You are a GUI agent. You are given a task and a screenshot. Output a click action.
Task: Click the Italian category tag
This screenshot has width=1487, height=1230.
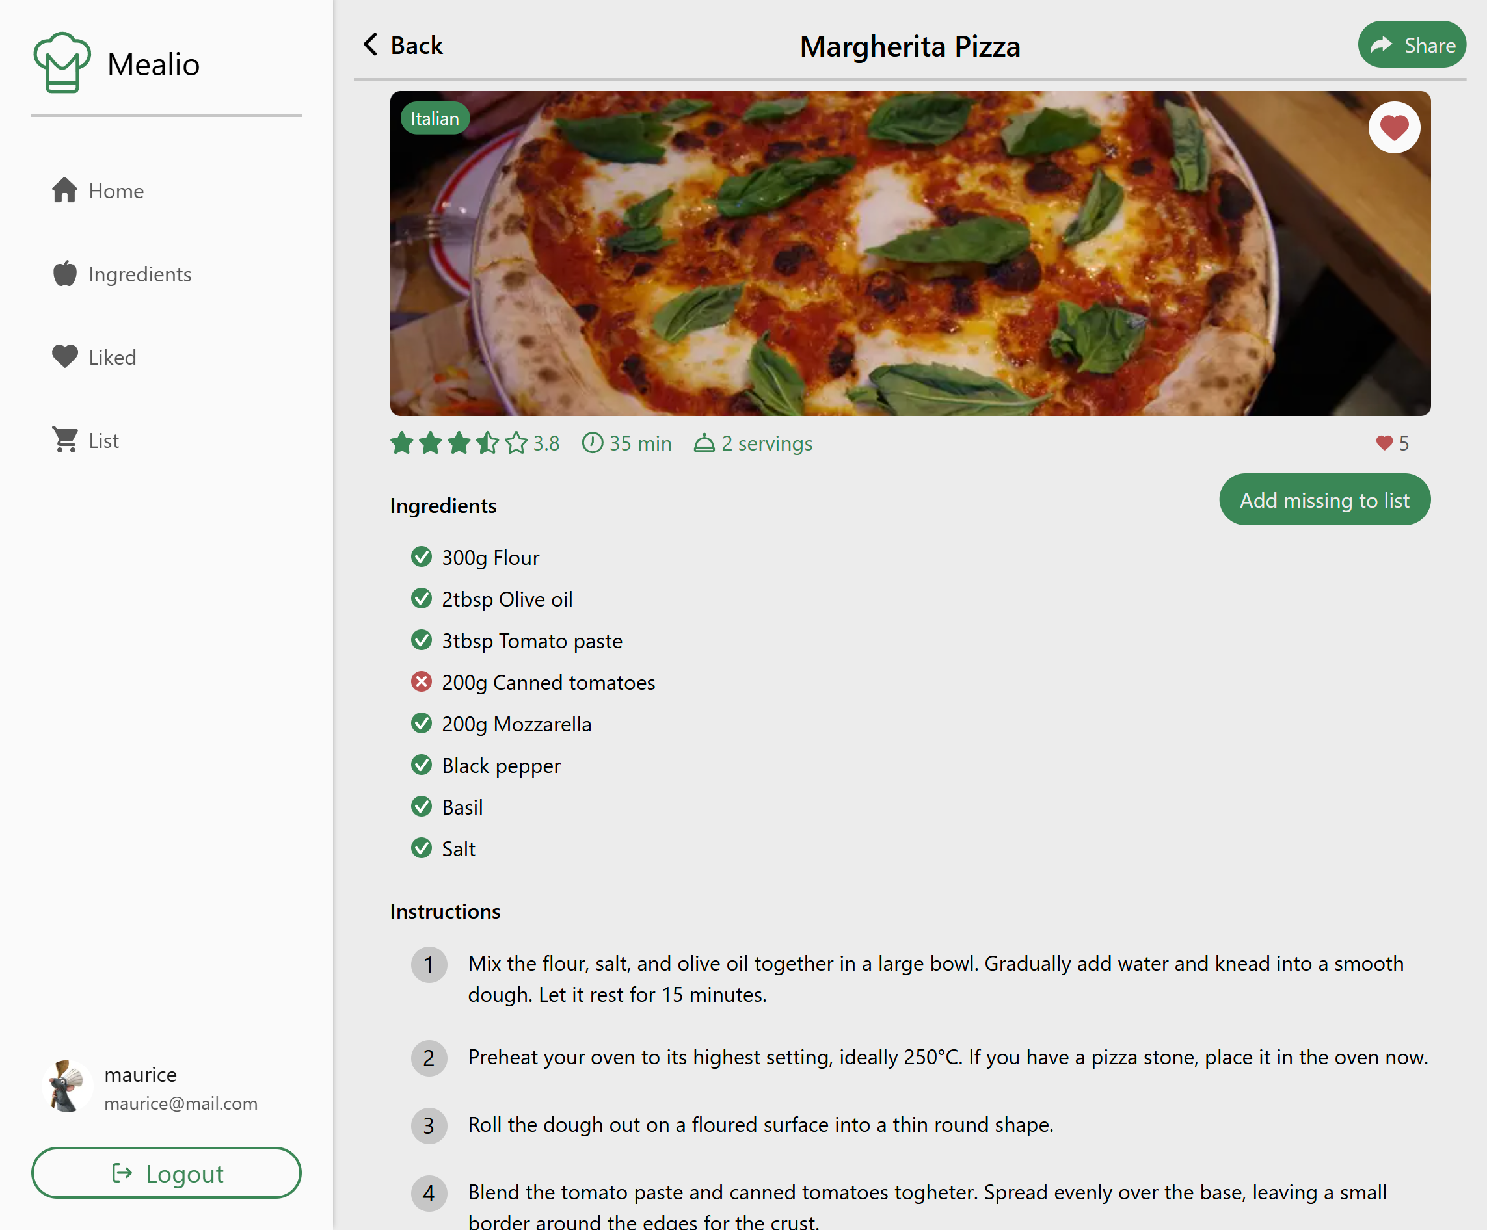coord(435,119)
